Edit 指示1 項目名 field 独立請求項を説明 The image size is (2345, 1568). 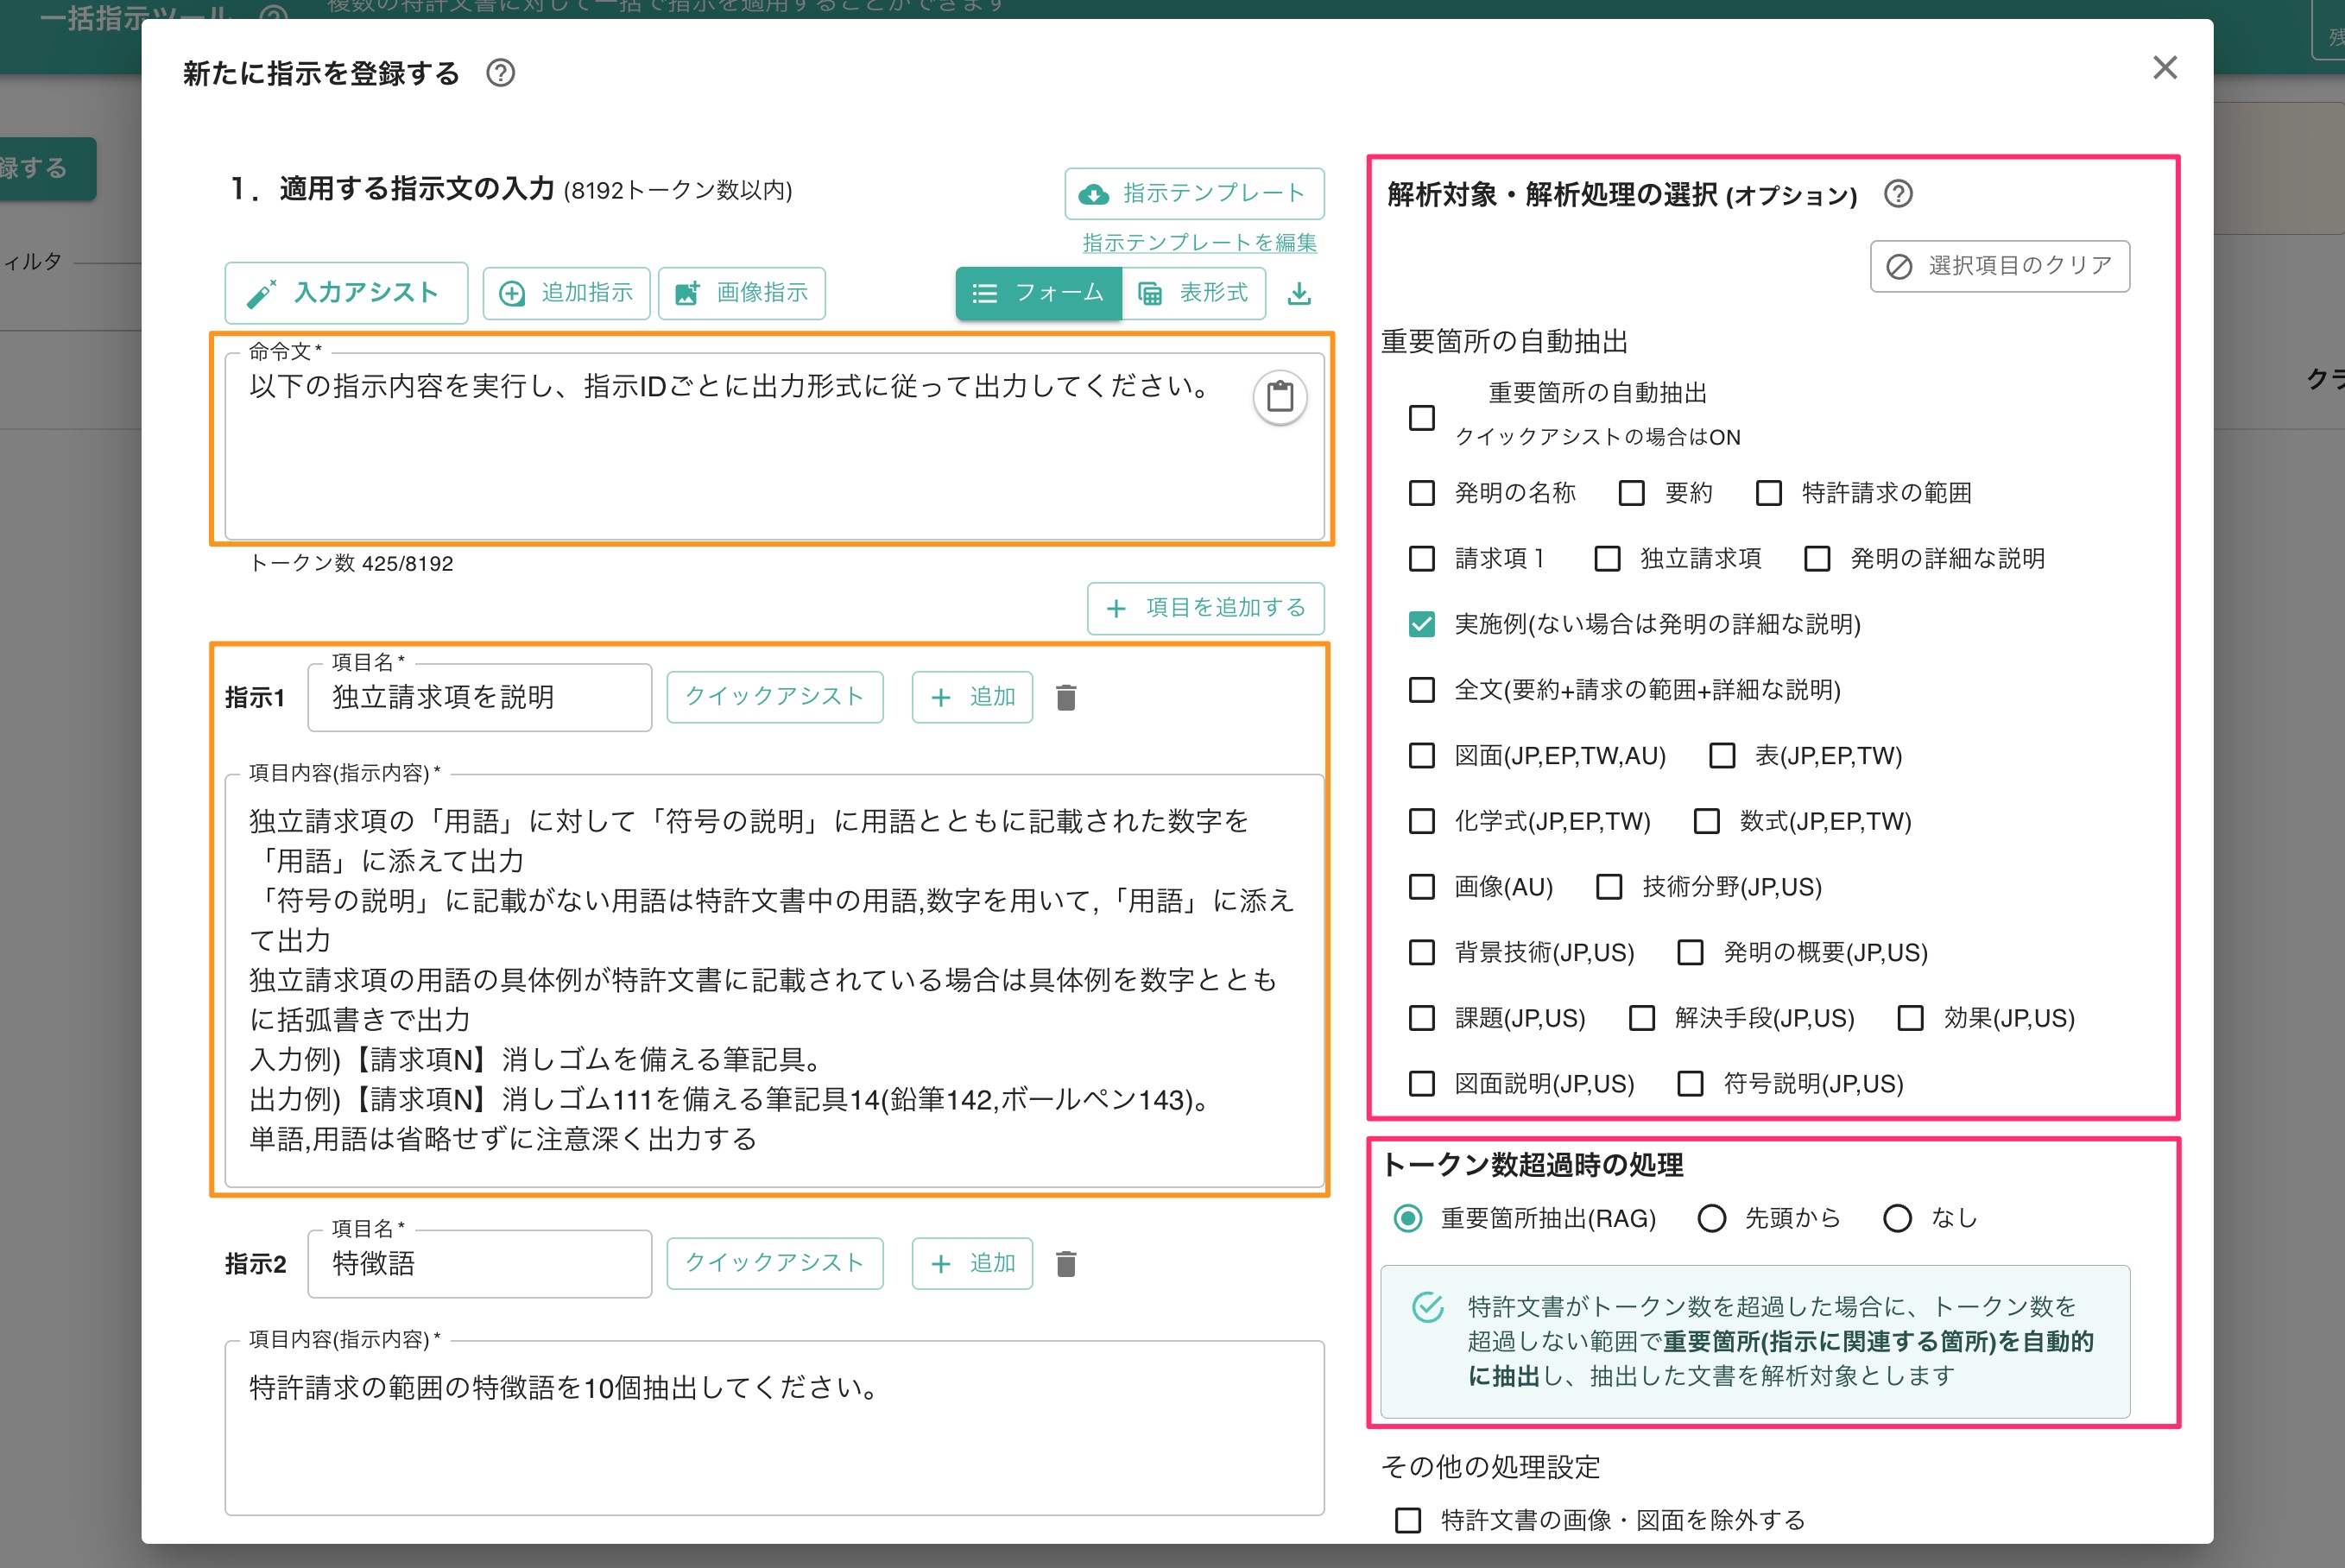(x=480, y=698)
